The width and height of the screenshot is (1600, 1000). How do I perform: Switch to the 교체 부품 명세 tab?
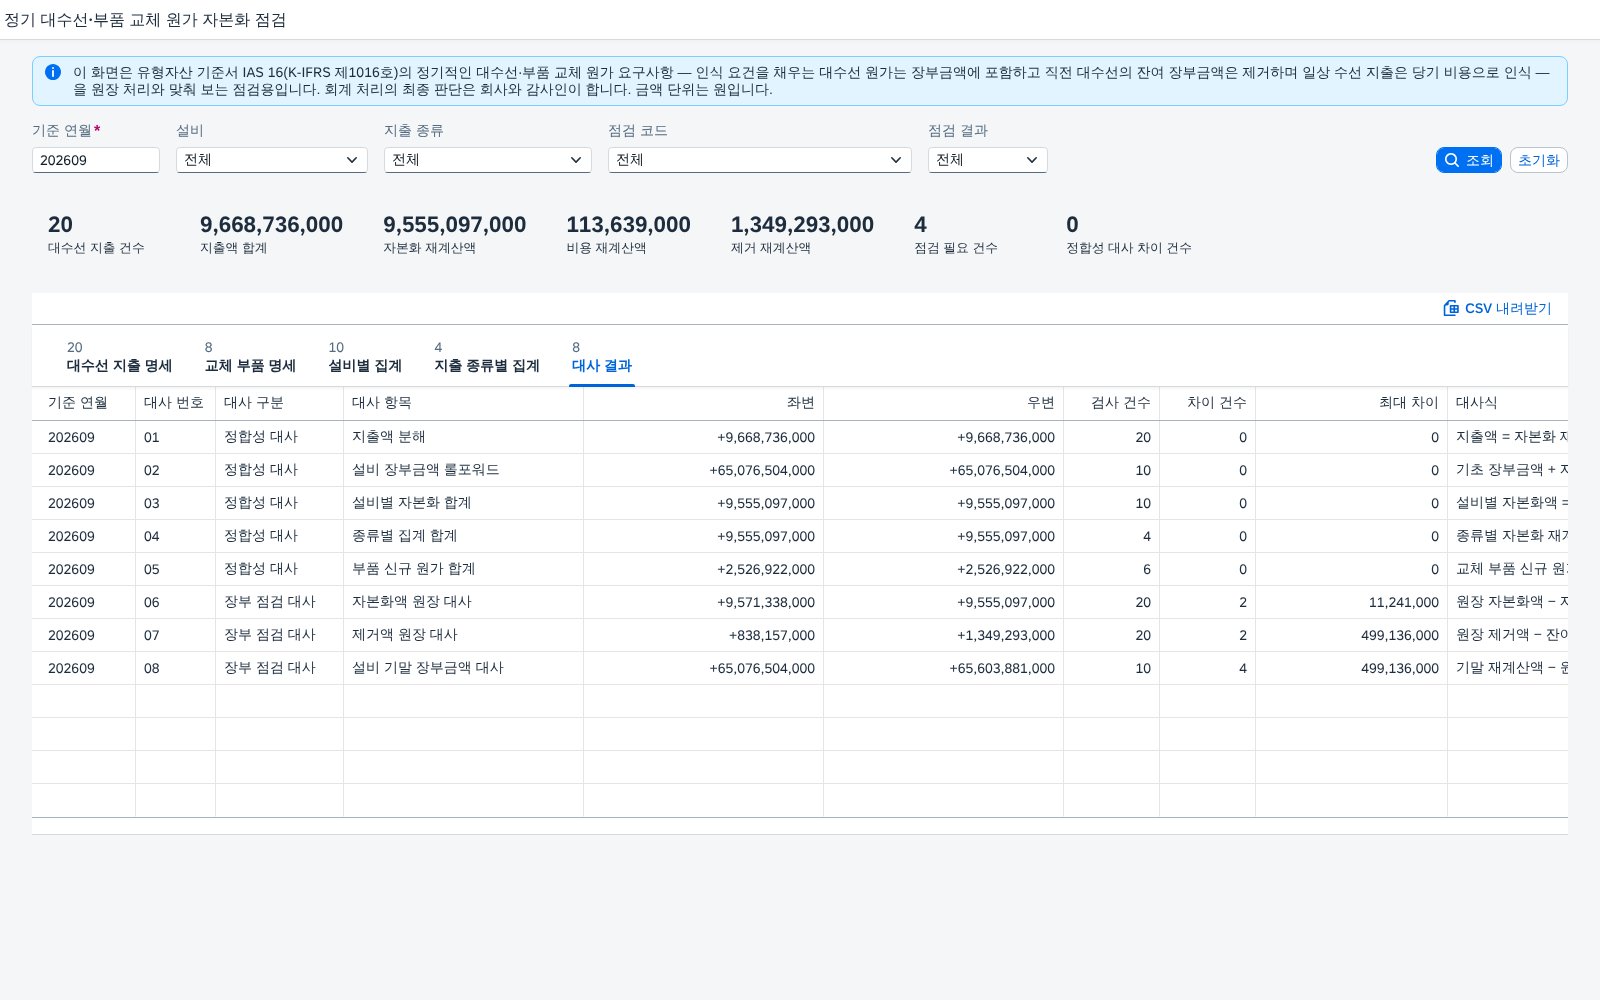pyautogui.click(x=250, y=357)
